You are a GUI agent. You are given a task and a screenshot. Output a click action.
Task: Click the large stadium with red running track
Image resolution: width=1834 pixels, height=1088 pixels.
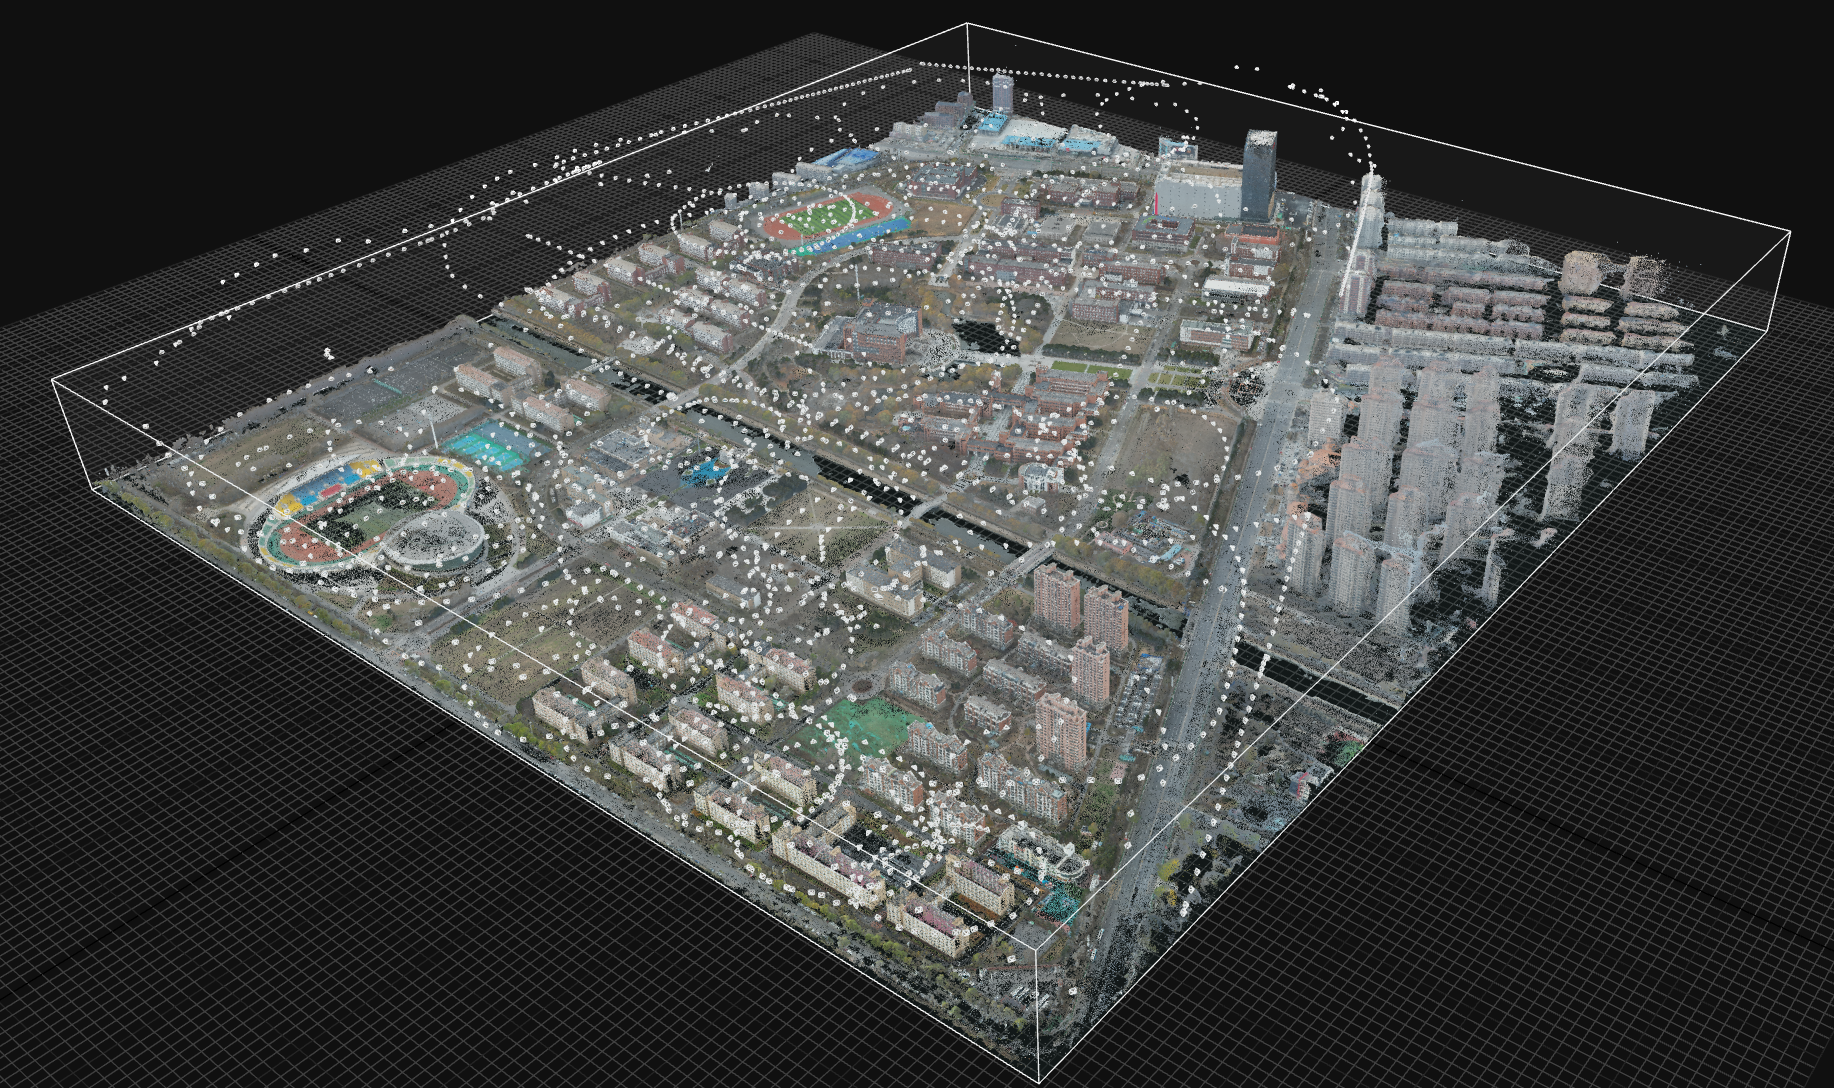pos(368,515)
